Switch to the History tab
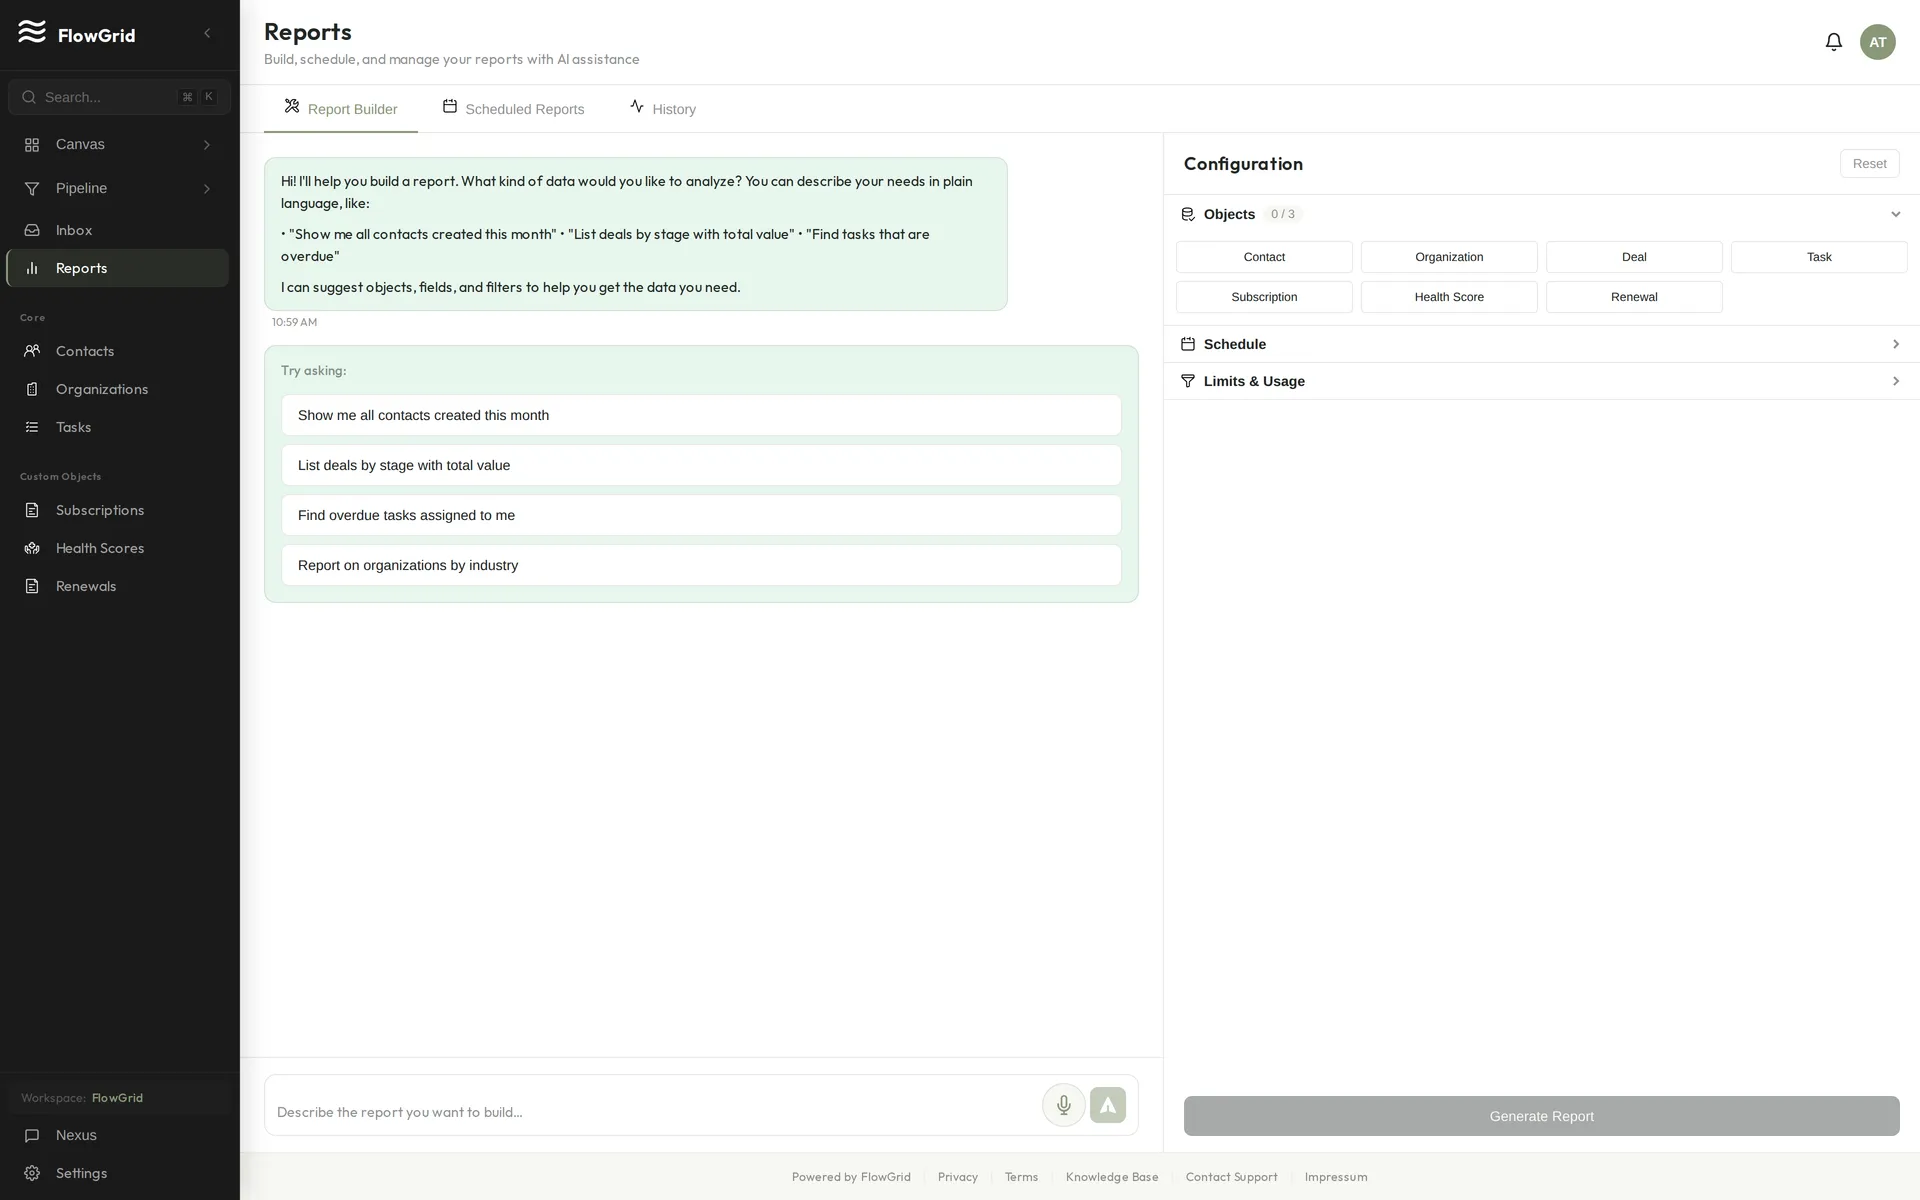 tap(663, 108)
